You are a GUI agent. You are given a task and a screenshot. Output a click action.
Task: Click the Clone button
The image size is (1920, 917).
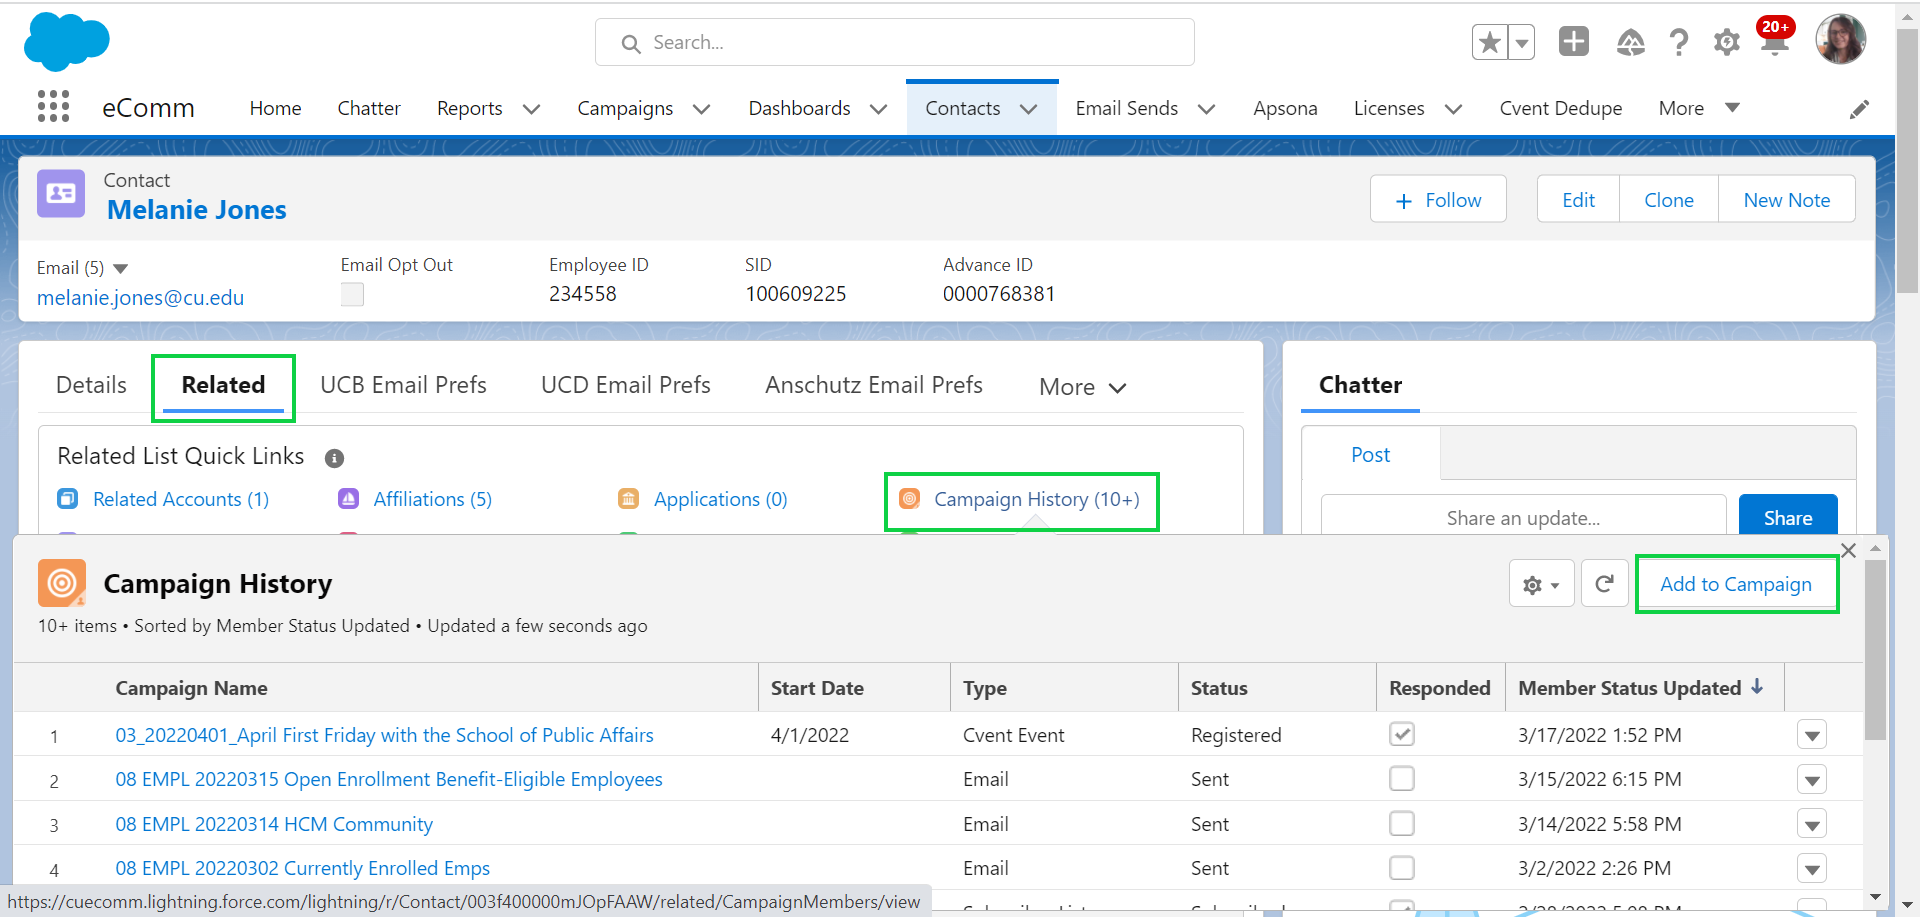coord(1669,200)
